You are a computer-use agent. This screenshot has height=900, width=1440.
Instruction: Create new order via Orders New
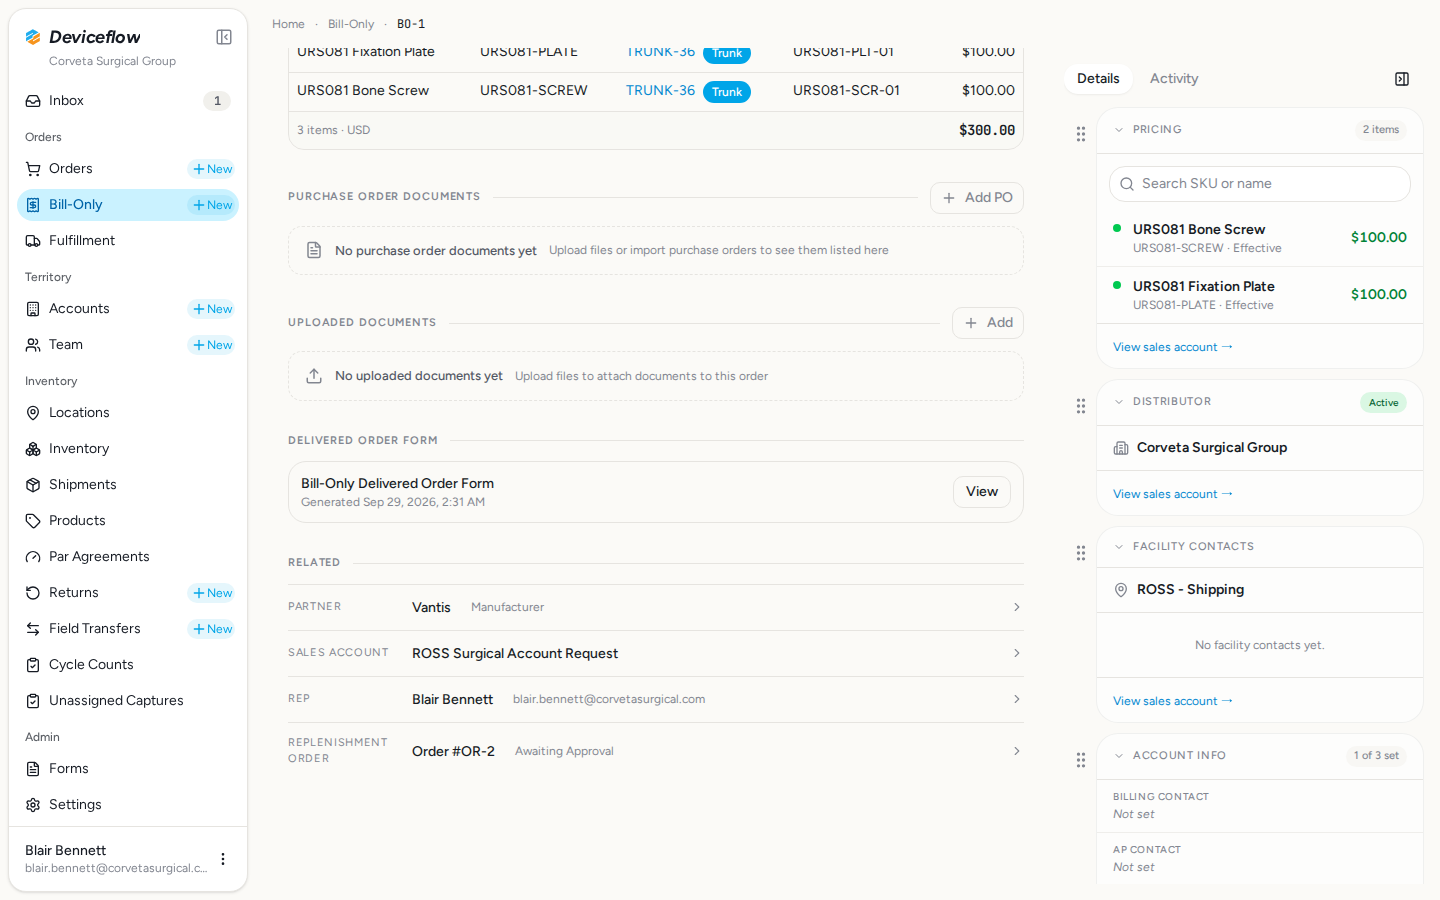coord(213,169)
